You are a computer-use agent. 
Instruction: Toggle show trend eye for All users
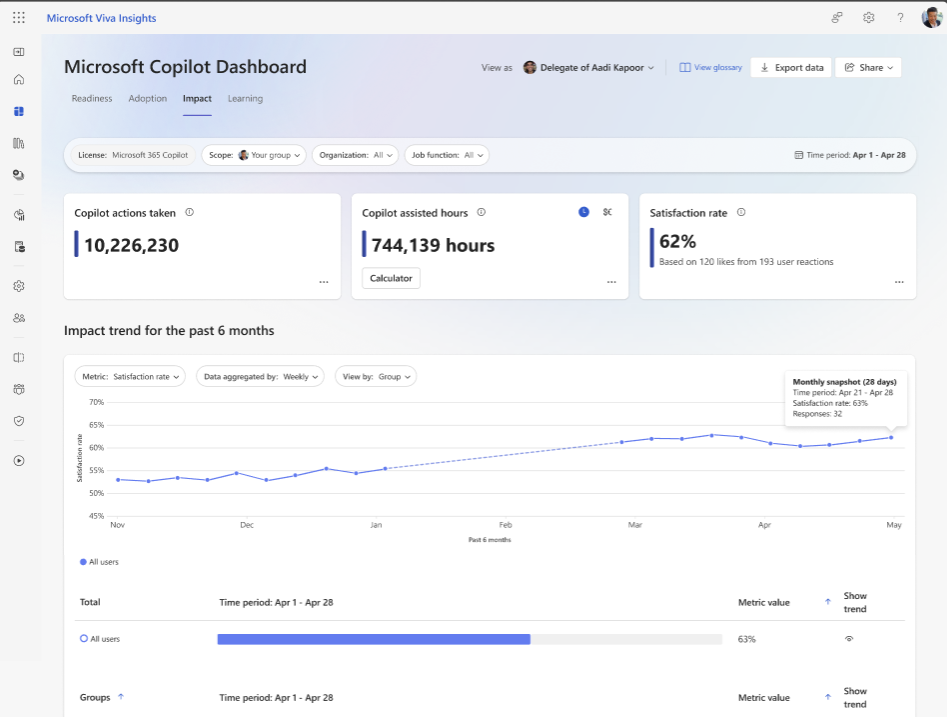coord(849,638)
